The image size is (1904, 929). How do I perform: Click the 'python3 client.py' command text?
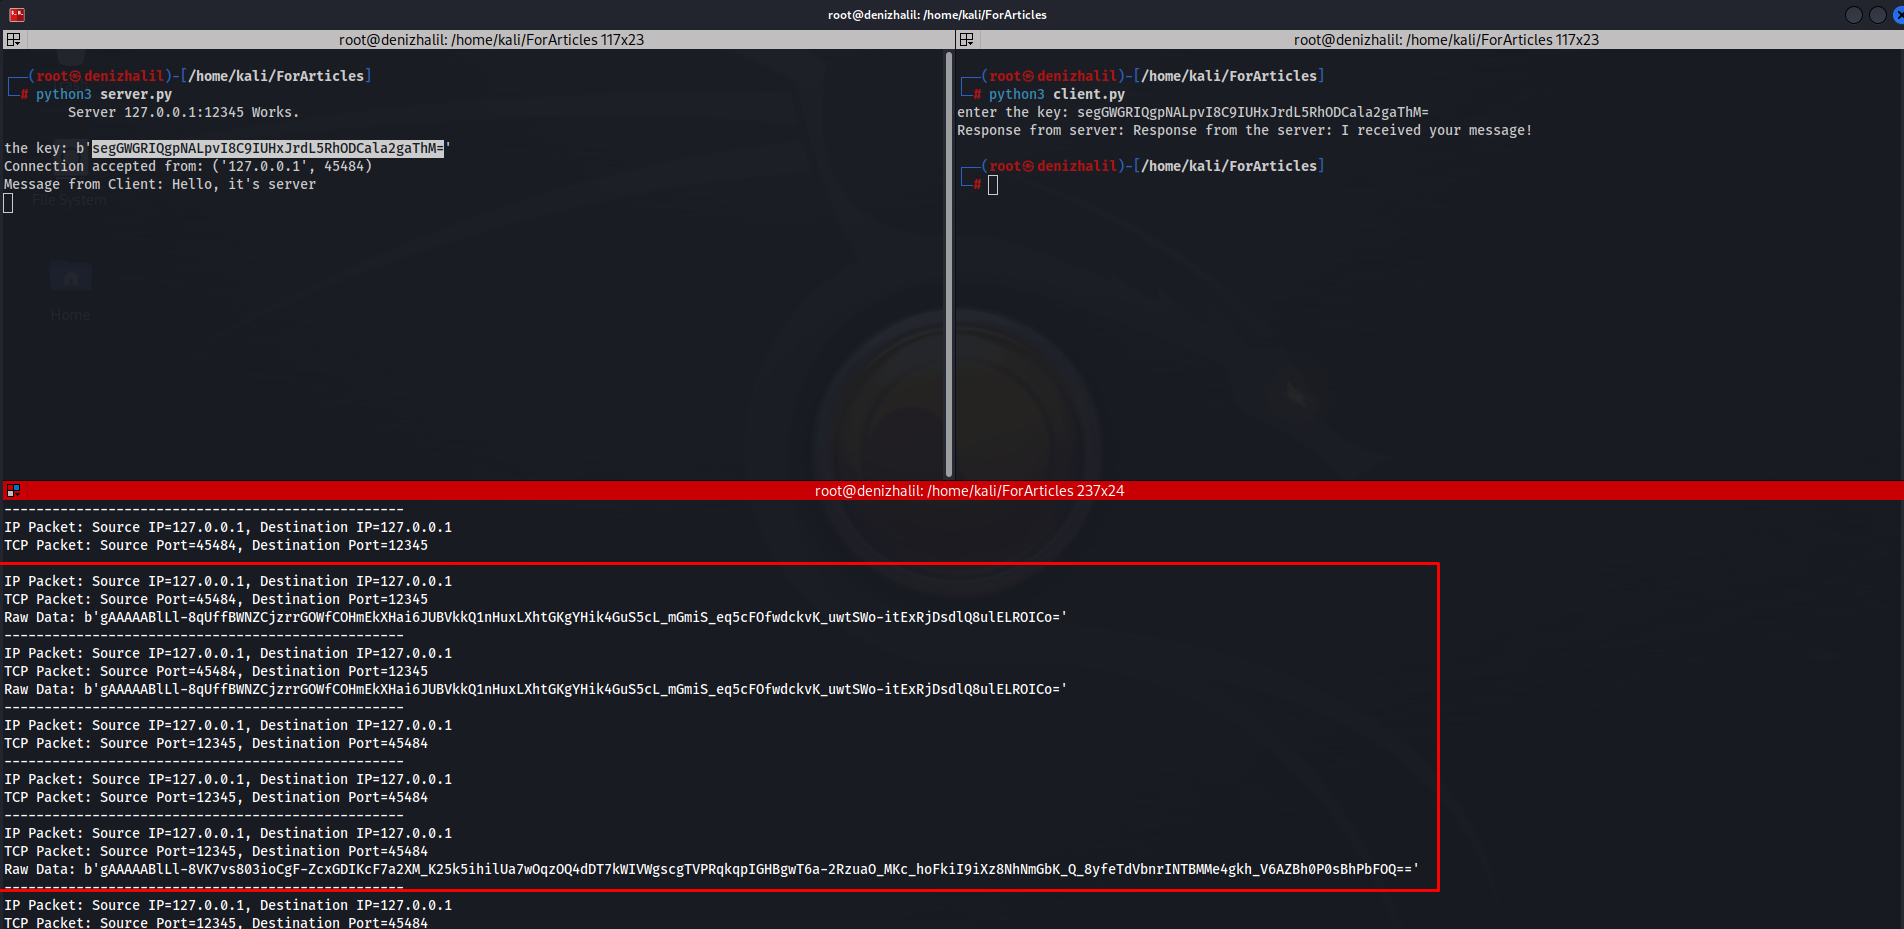point(1056,95)
